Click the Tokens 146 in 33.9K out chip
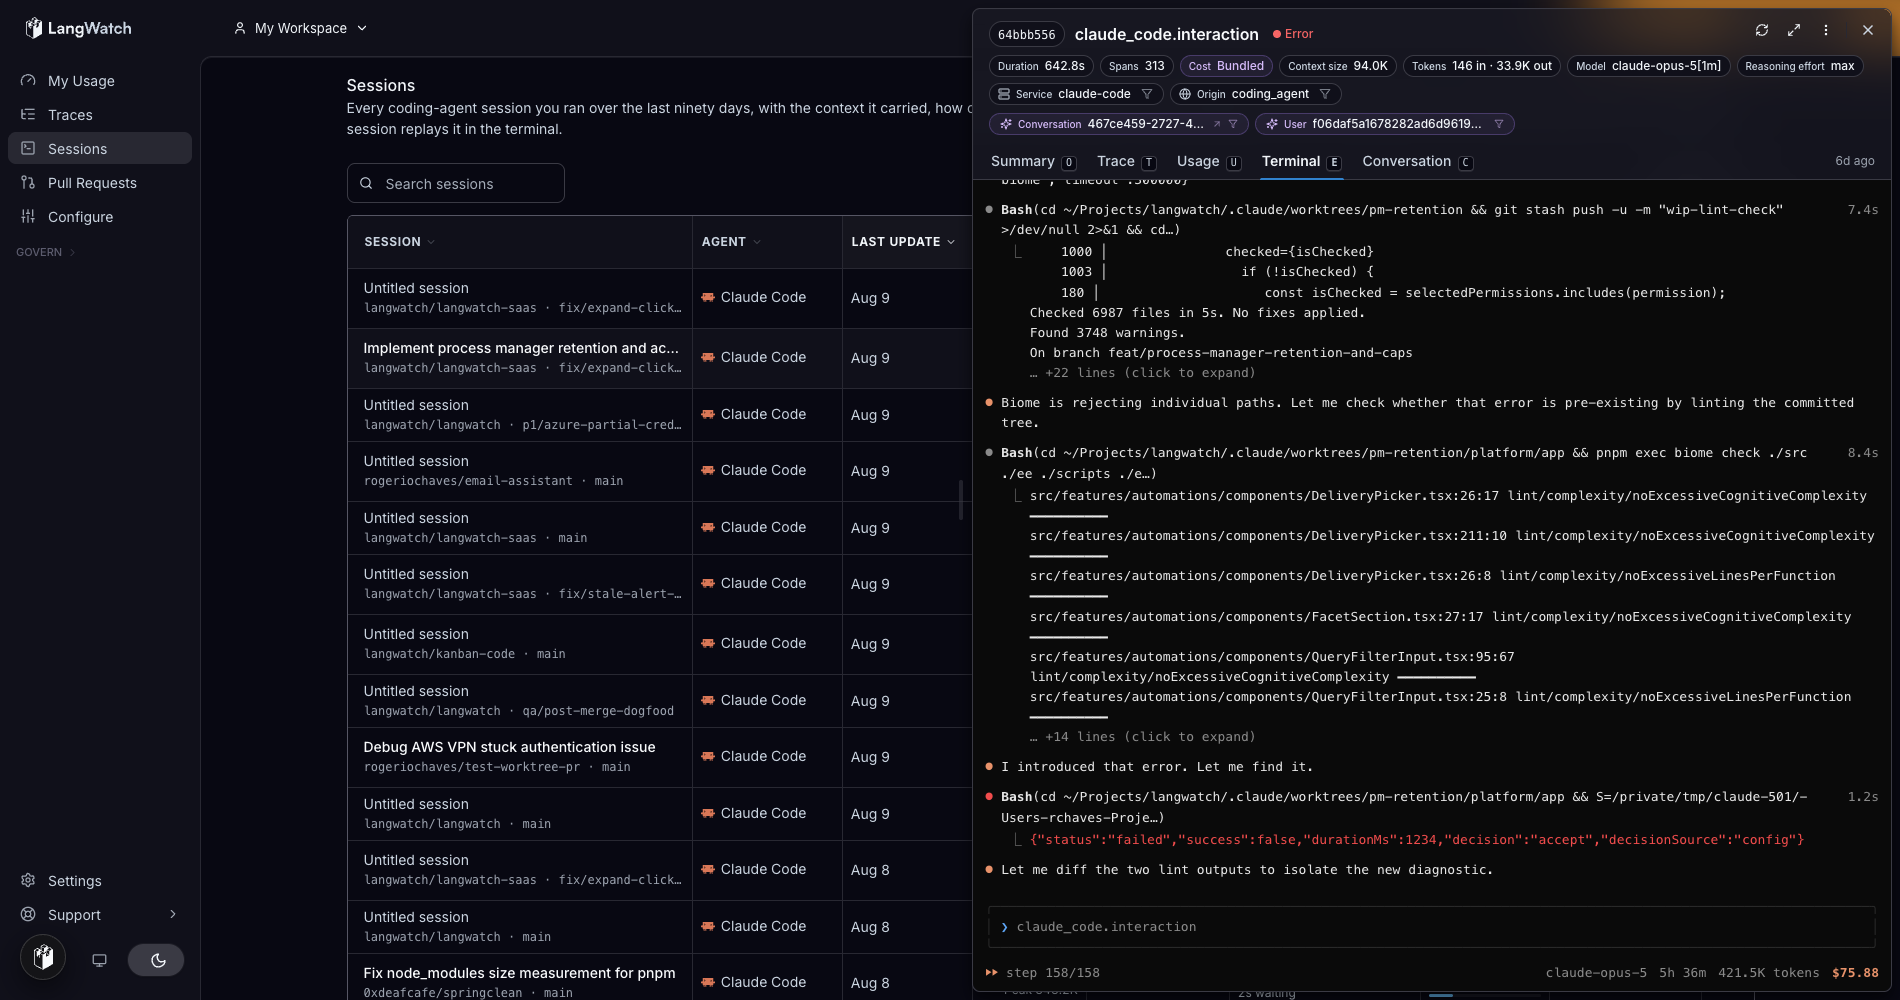Screen dimensions: 1900x1000 1482,66
